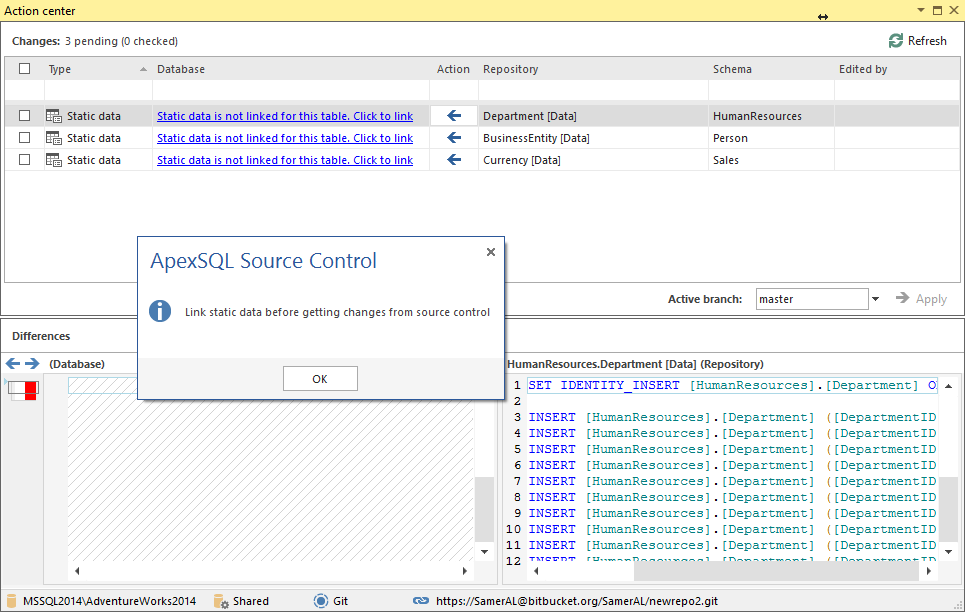Click the up arrow of repository script scrollbar

pyautogui.click(x=948, y=386)
